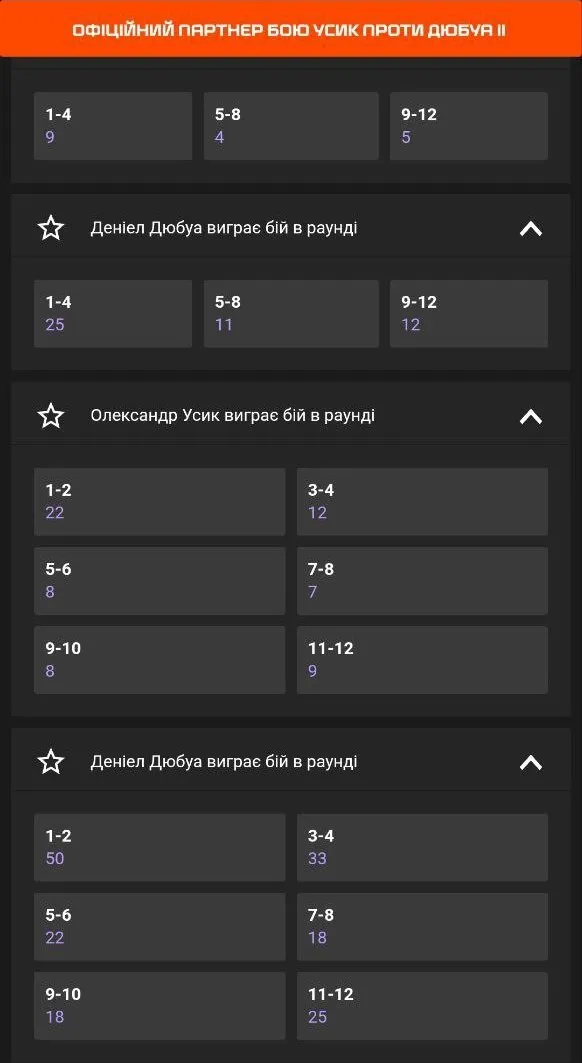Pick Дюбуа rounds 5-8 at odds 11
The height and width of the screenshot is (1063, 582).
[x=291, y=313]
